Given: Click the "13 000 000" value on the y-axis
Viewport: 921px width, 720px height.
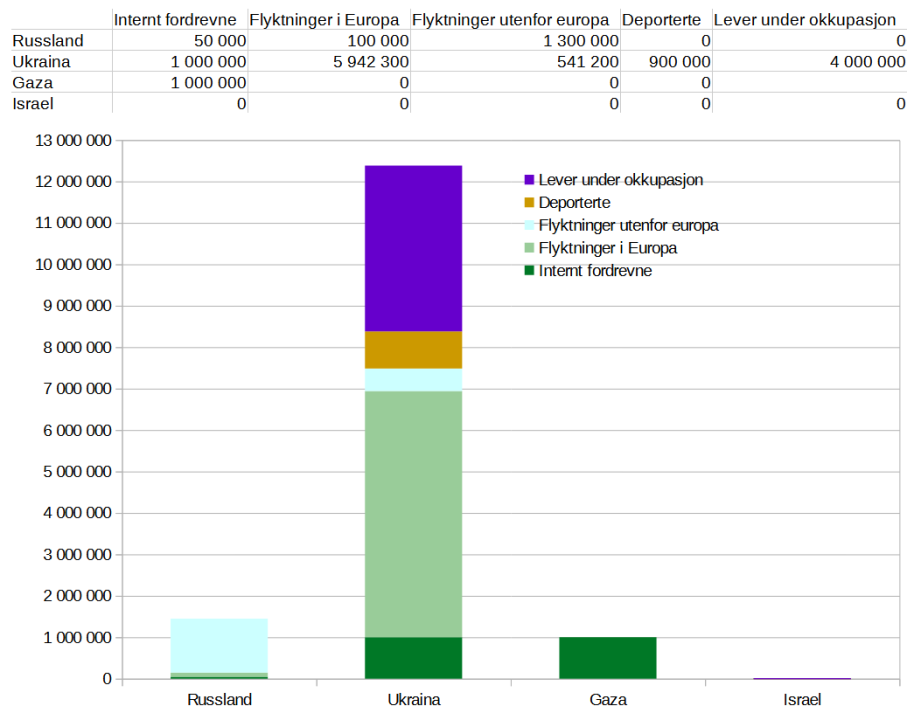Looking at the screenshot, I should (73, 140).
